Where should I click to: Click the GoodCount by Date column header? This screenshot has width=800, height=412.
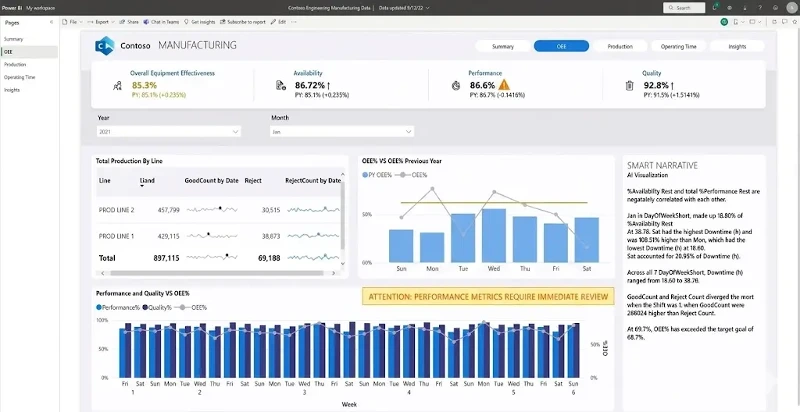[x=211, y=181]
